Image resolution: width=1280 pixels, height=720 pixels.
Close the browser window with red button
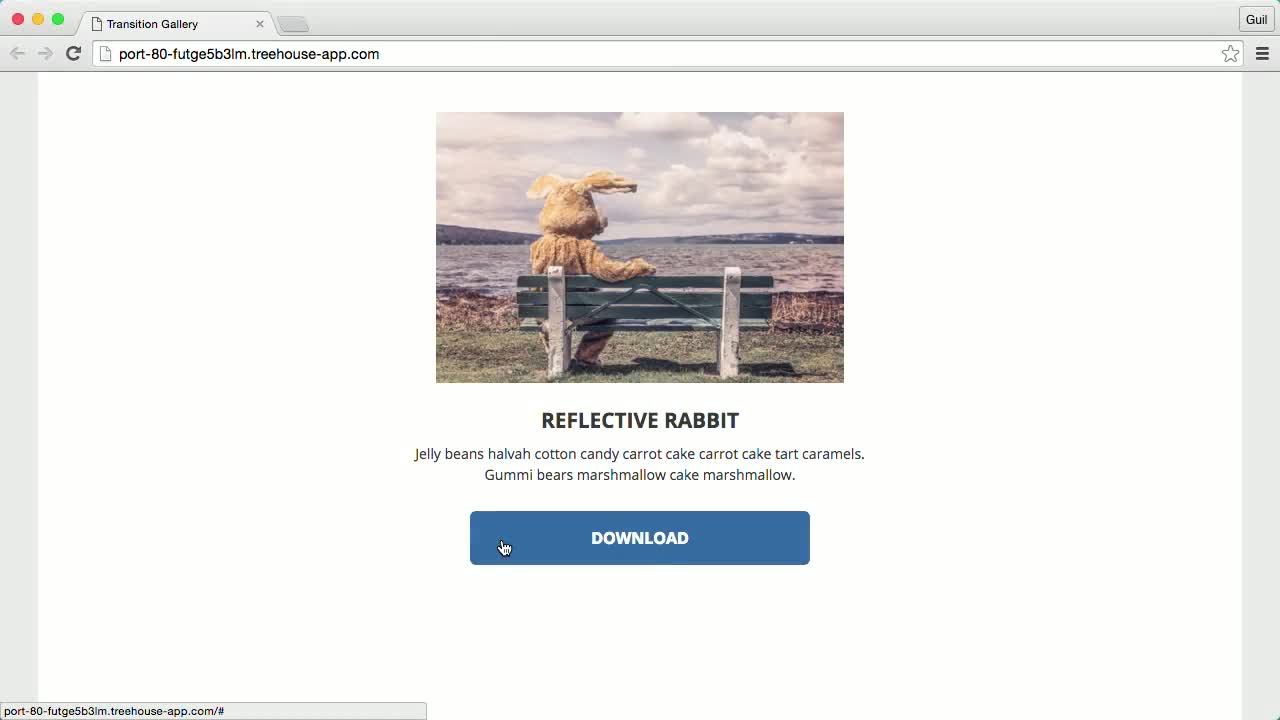(x=18, y=19)
